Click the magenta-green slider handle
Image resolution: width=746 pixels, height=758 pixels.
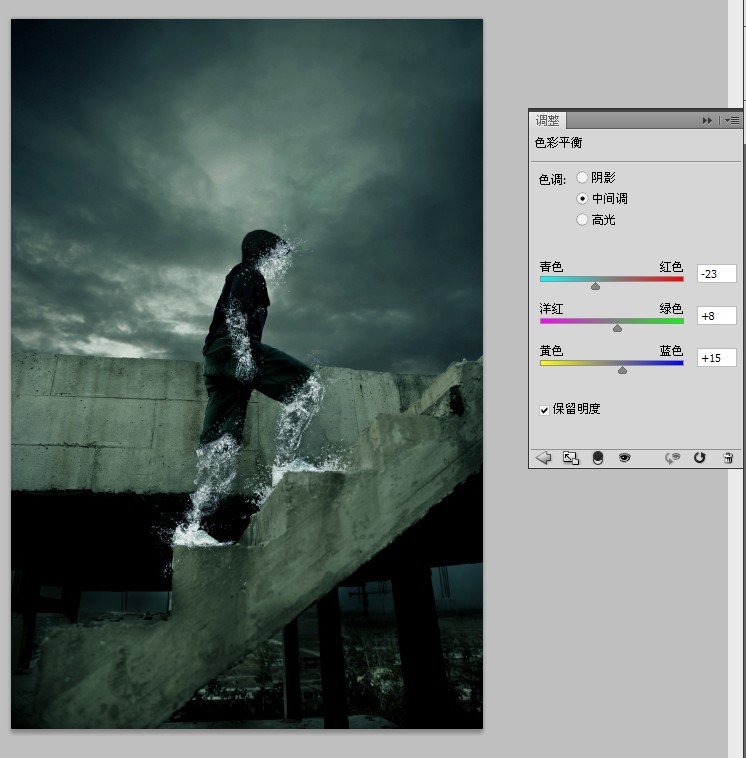617,328
